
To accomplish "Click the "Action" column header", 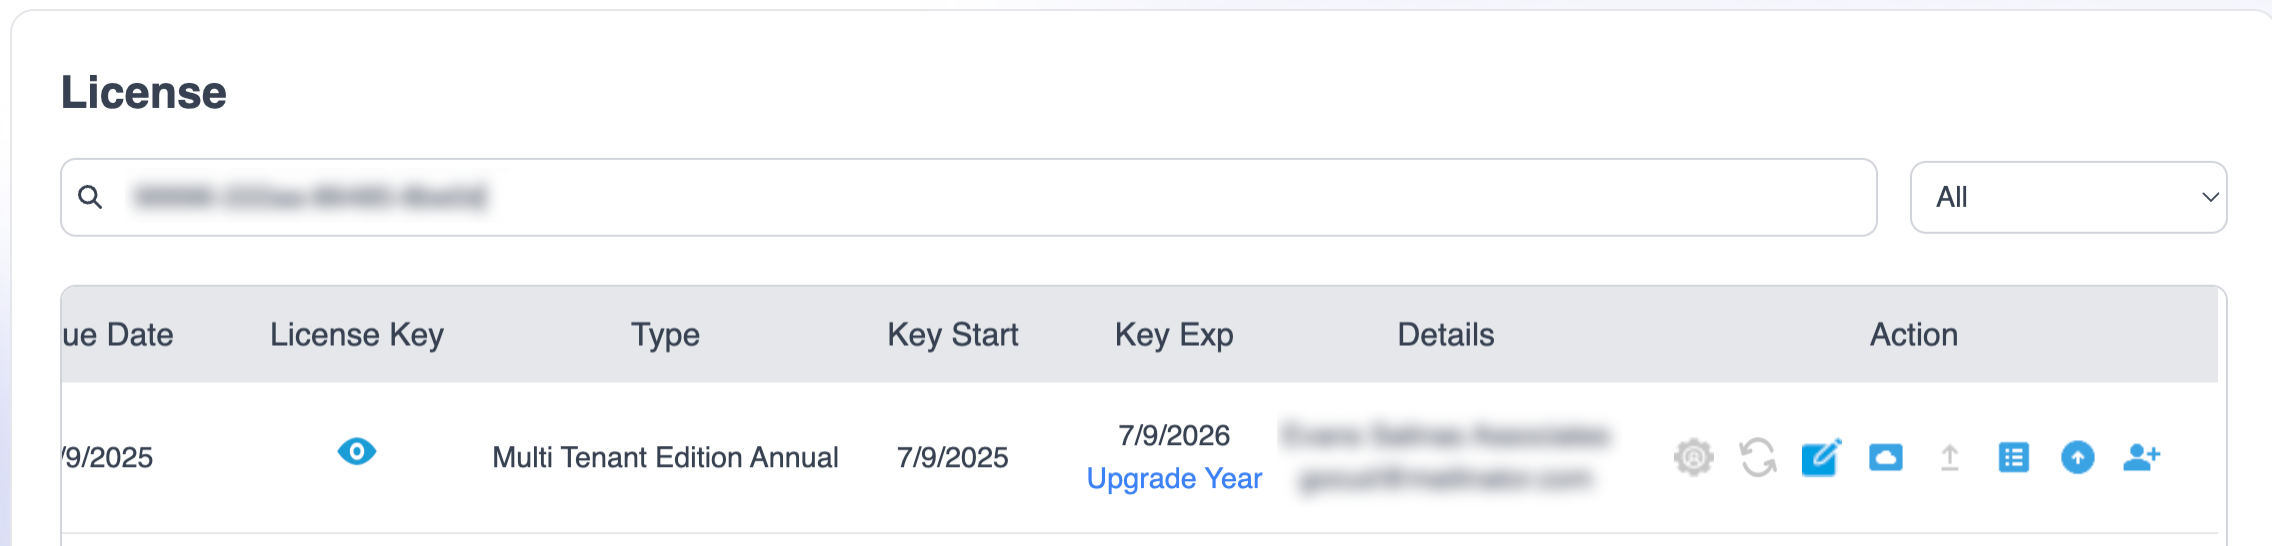I will [1914, 335].
